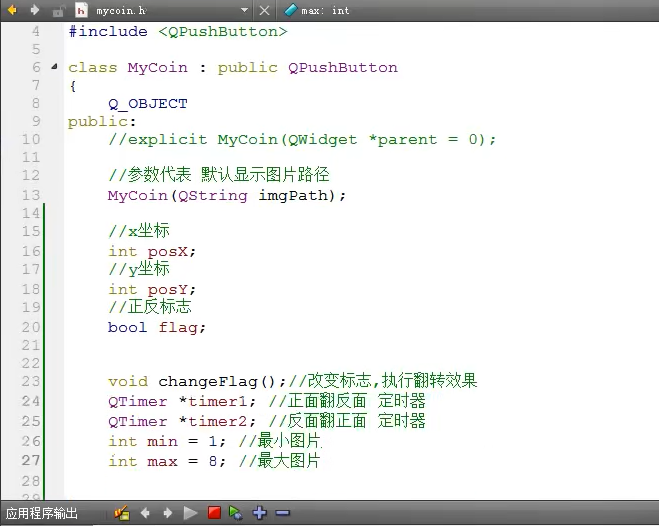Go to previous output item arrow
The width and height of the screenshot is (659, 526).
click(x=145, y=513)
